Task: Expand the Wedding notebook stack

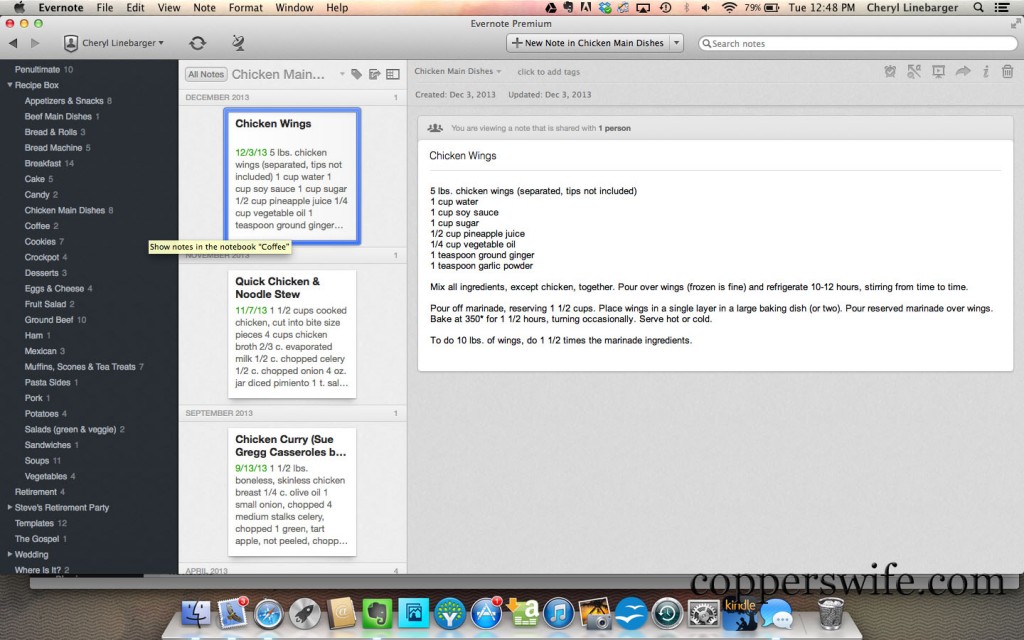Action: [10, 554]
